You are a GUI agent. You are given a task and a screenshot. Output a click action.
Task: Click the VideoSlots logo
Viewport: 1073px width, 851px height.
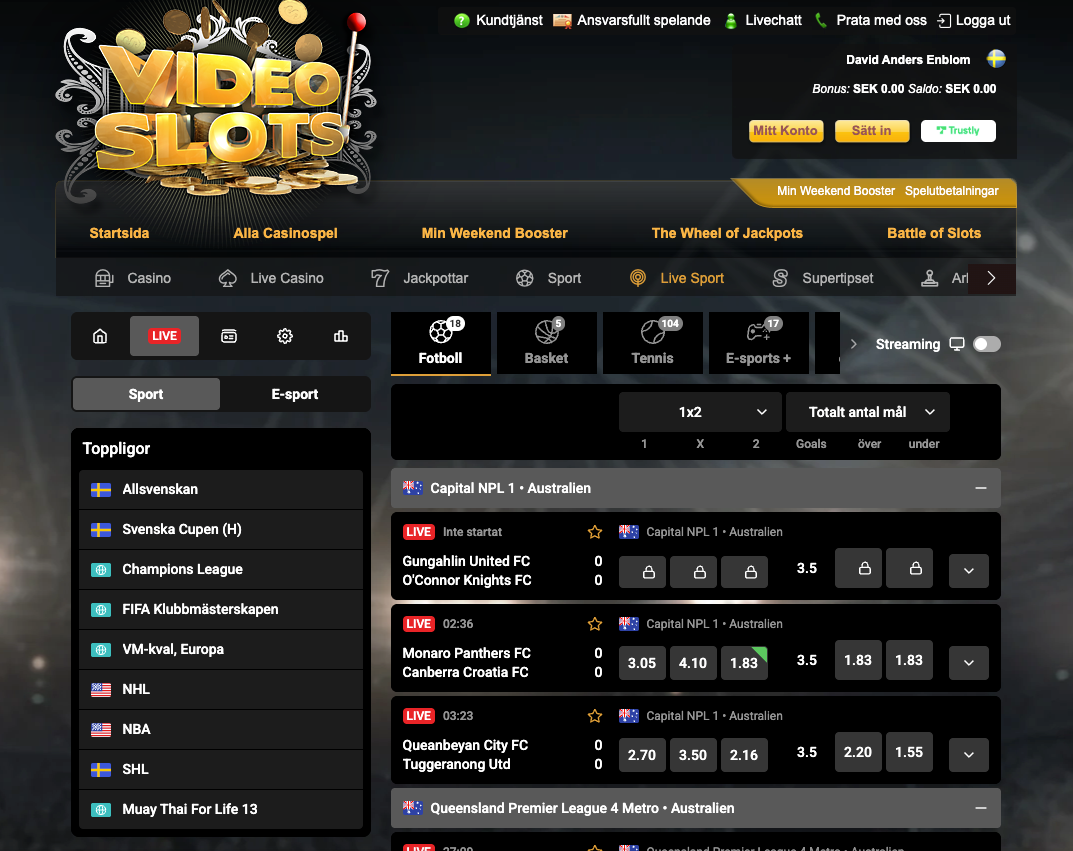coord(218,103)
